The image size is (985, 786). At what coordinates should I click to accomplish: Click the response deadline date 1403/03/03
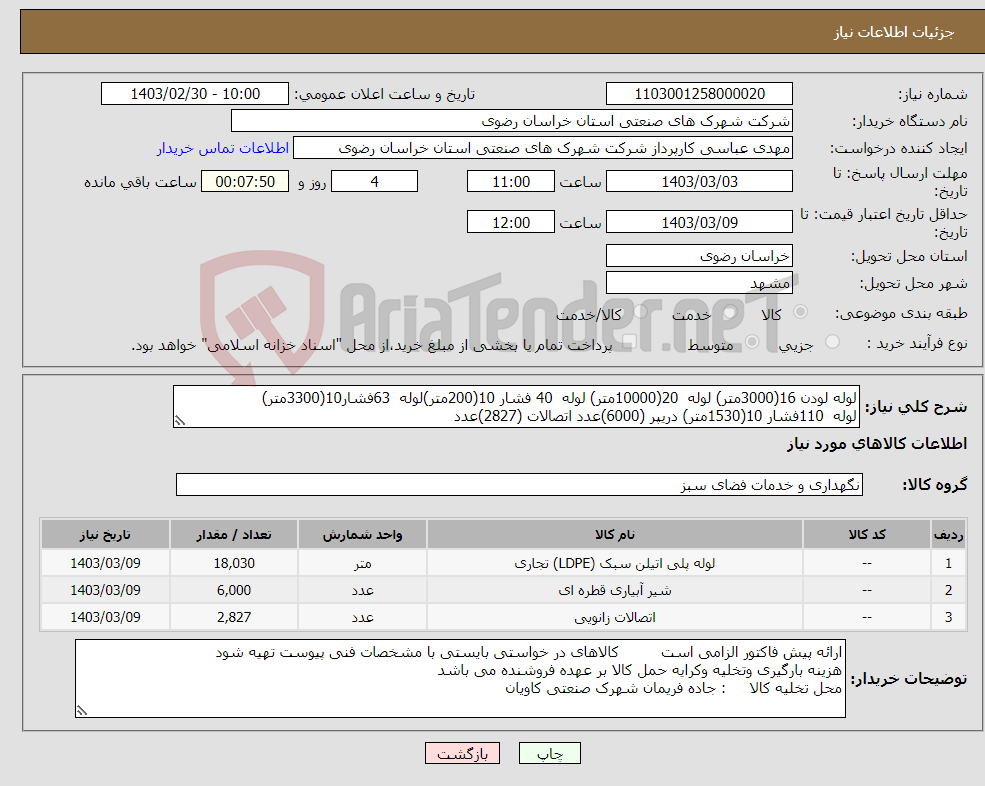pos(699,182)
